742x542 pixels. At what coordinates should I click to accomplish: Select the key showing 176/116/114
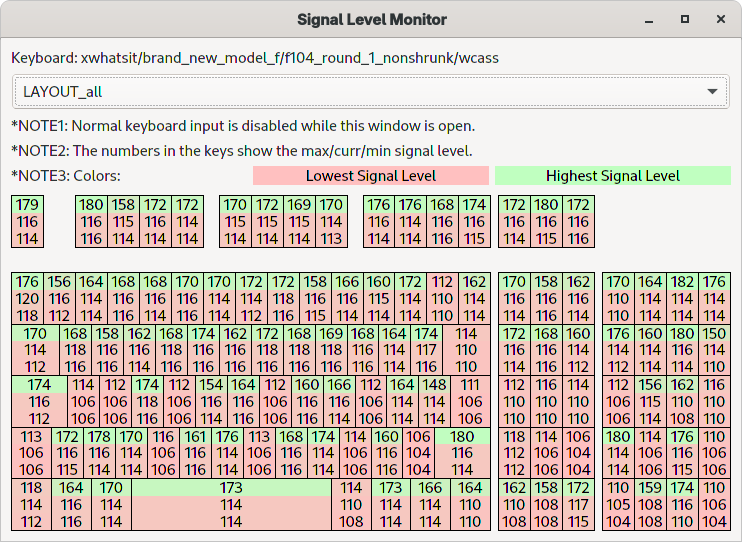[379, 222]
